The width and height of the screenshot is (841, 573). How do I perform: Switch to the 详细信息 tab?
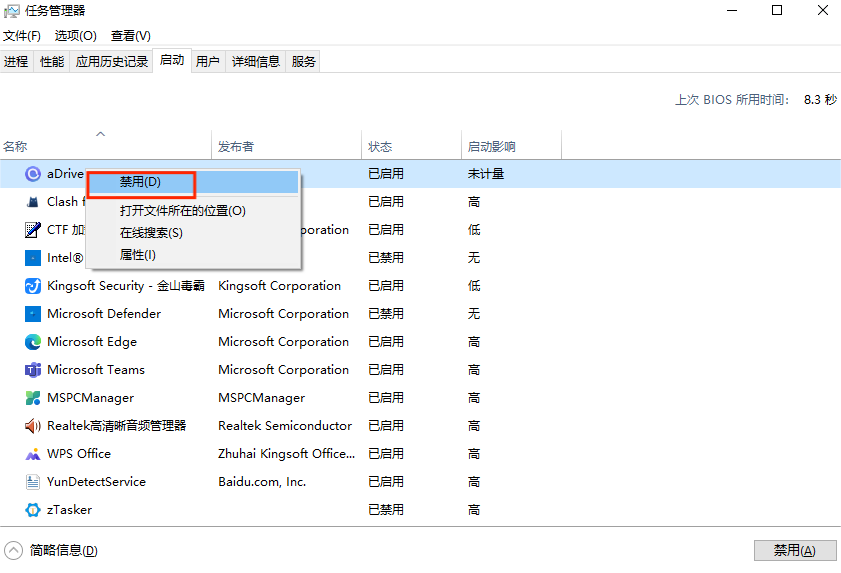[x=255, y=62]
